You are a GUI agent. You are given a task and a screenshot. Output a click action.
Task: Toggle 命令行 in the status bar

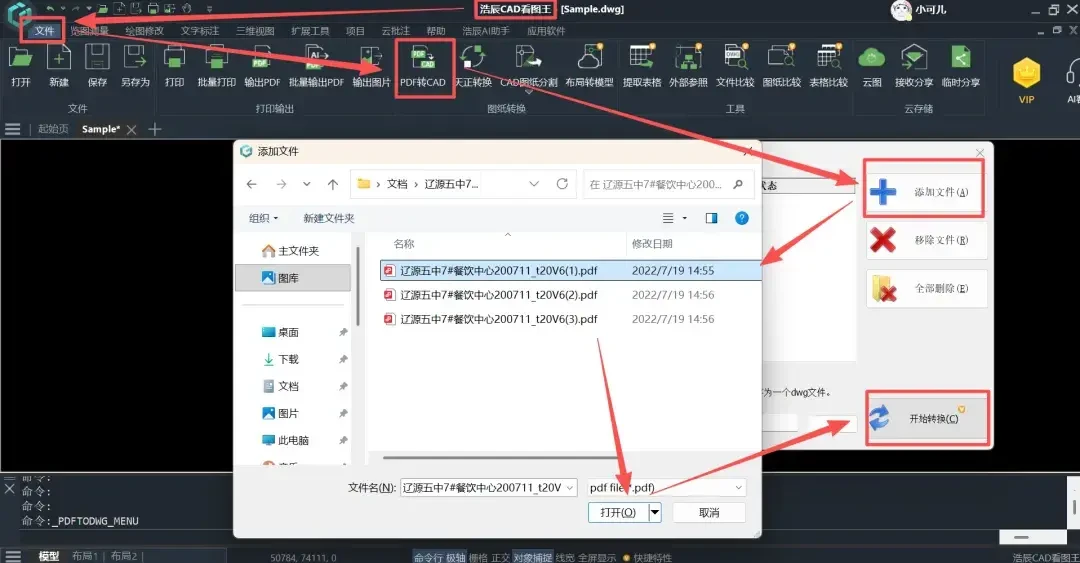click(428, 557)
